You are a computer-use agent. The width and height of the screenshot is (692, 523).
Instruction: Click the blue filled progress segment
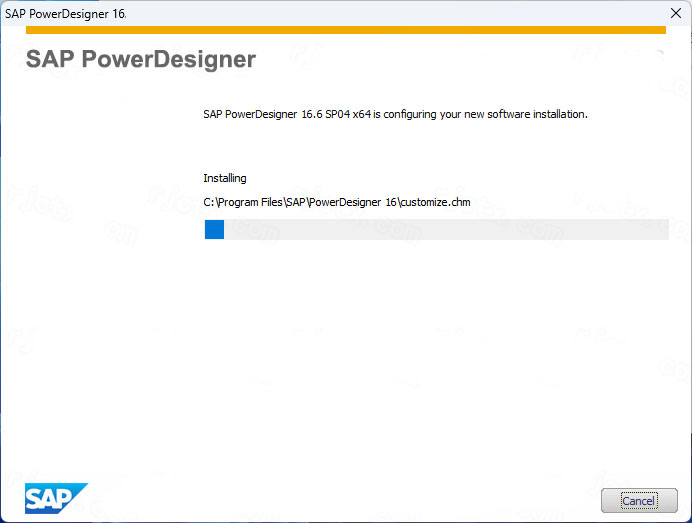(214, 230)
